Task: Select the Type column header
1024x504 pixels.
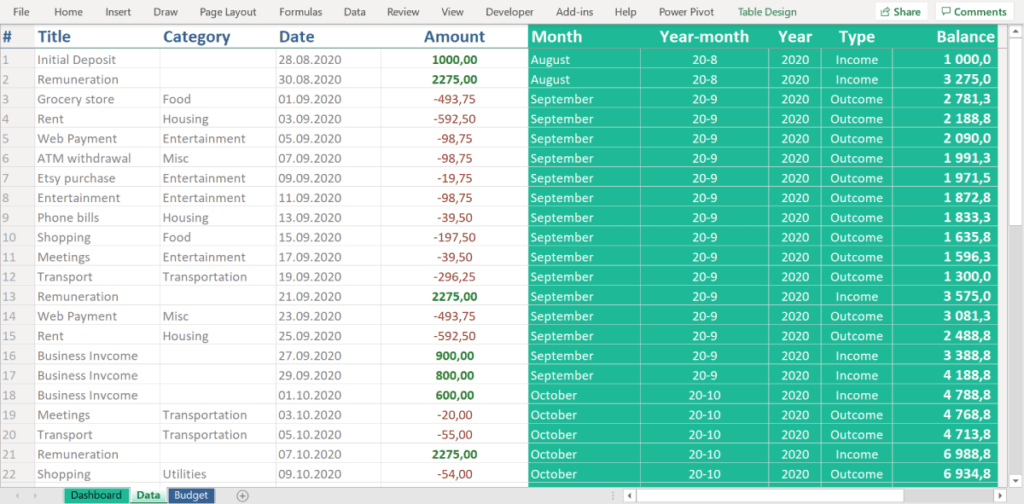Action: point(857,37)
